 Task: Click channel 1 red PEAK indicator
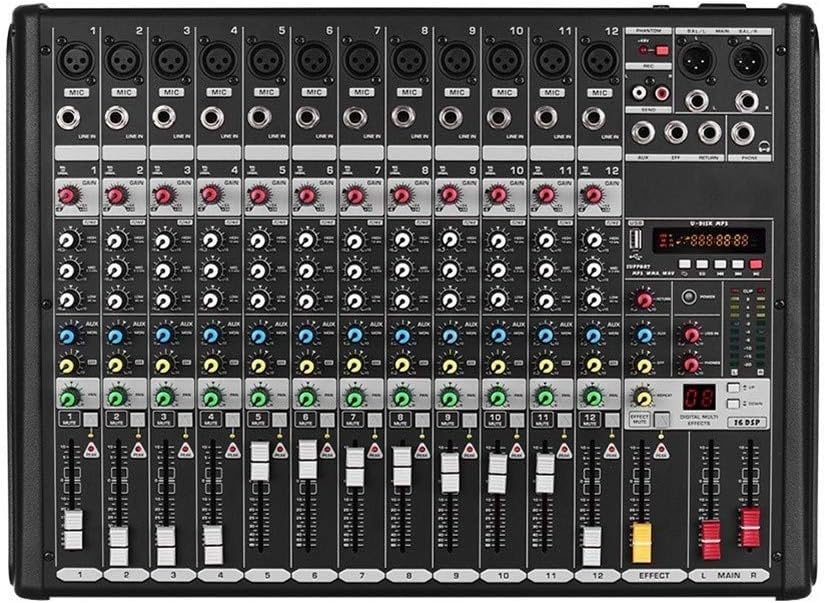tap(91, 450)
